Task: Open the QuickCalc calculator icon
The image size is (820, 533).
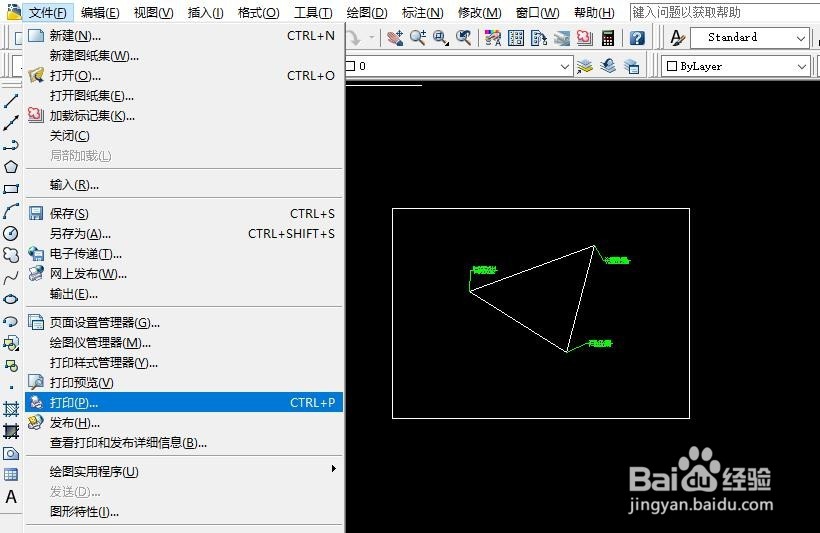Action: [x=608, y=38]
